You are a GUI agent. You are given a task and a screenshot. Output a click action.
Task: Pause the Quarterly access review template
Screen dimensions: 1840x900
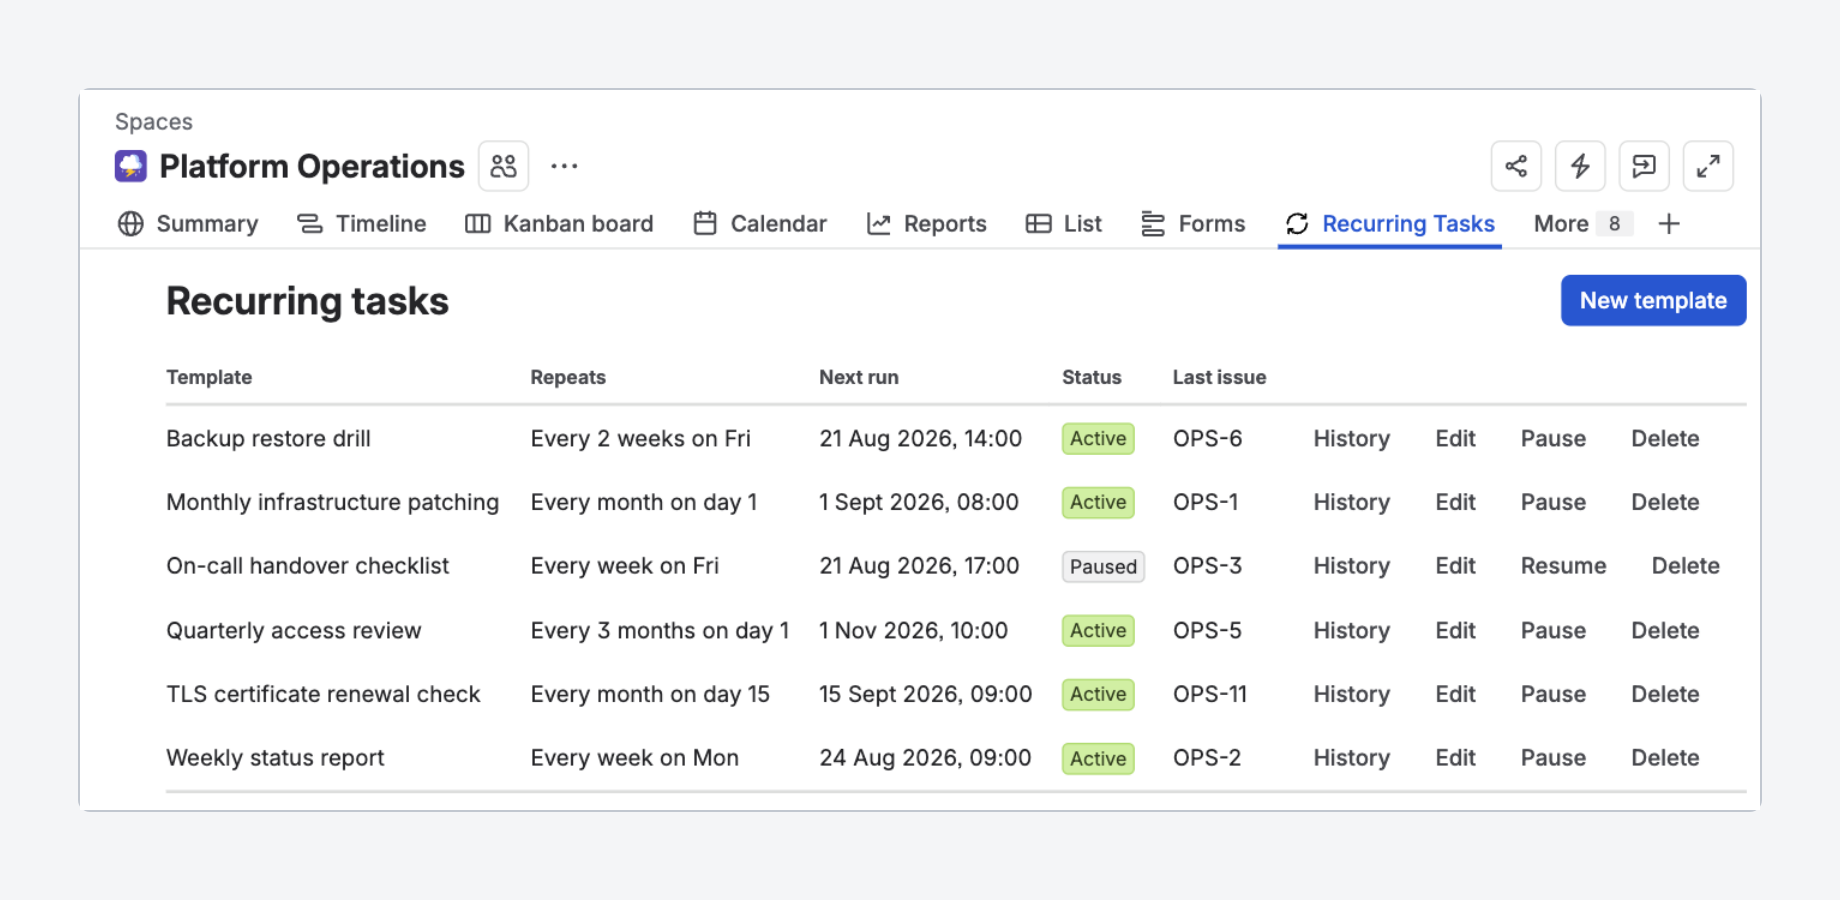click(x=1554, y=630)
